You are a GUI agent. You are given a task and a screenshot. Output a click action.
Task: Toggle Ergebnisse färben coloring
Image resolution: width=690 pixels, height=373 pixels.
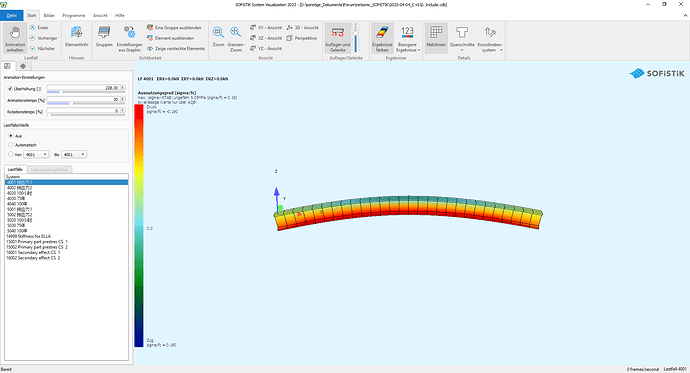382,38
